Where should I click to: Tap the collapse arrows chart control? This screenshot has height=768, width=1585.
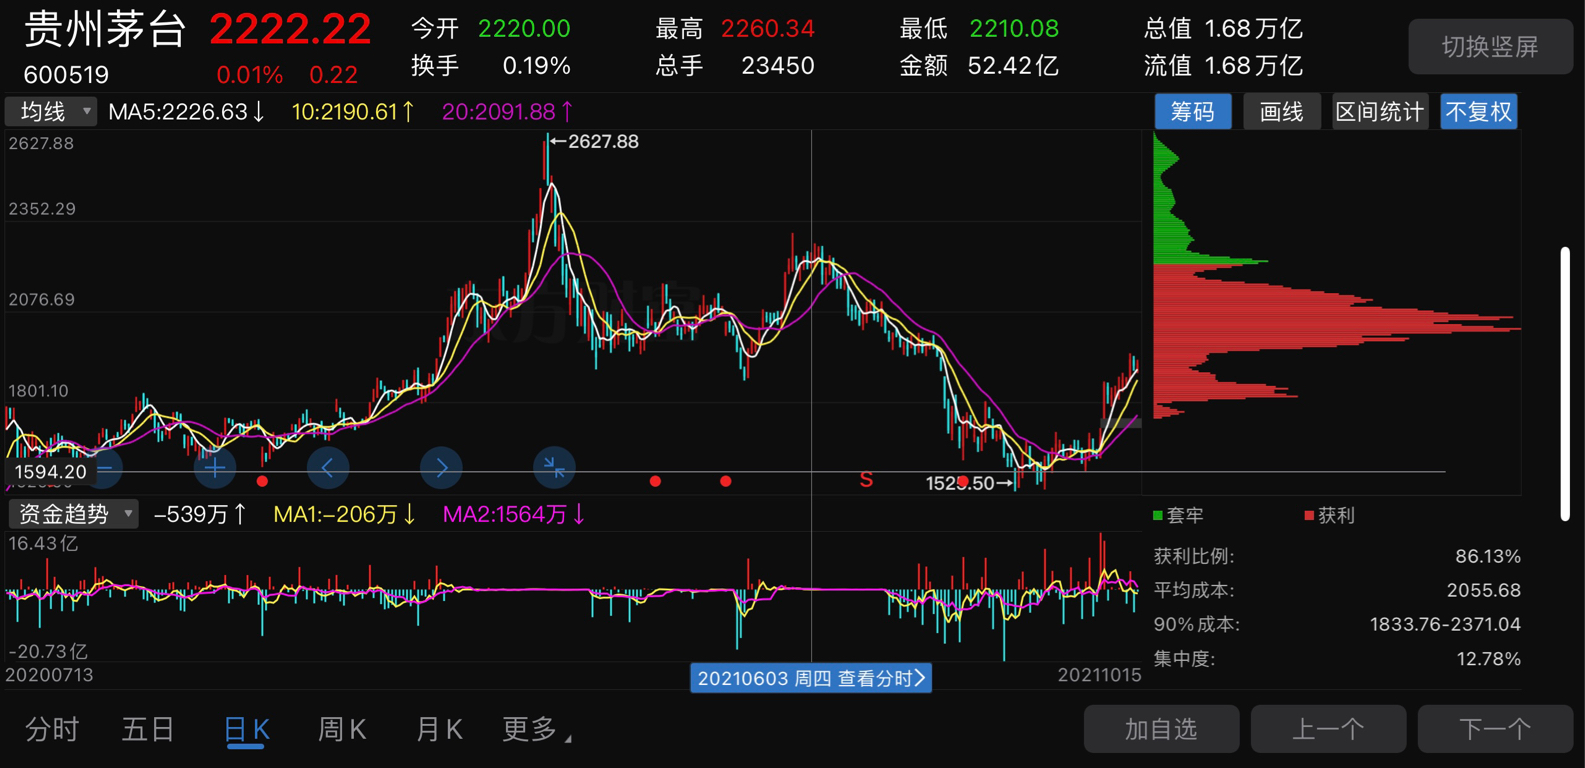pyautogui.click(x=554, y=467)
